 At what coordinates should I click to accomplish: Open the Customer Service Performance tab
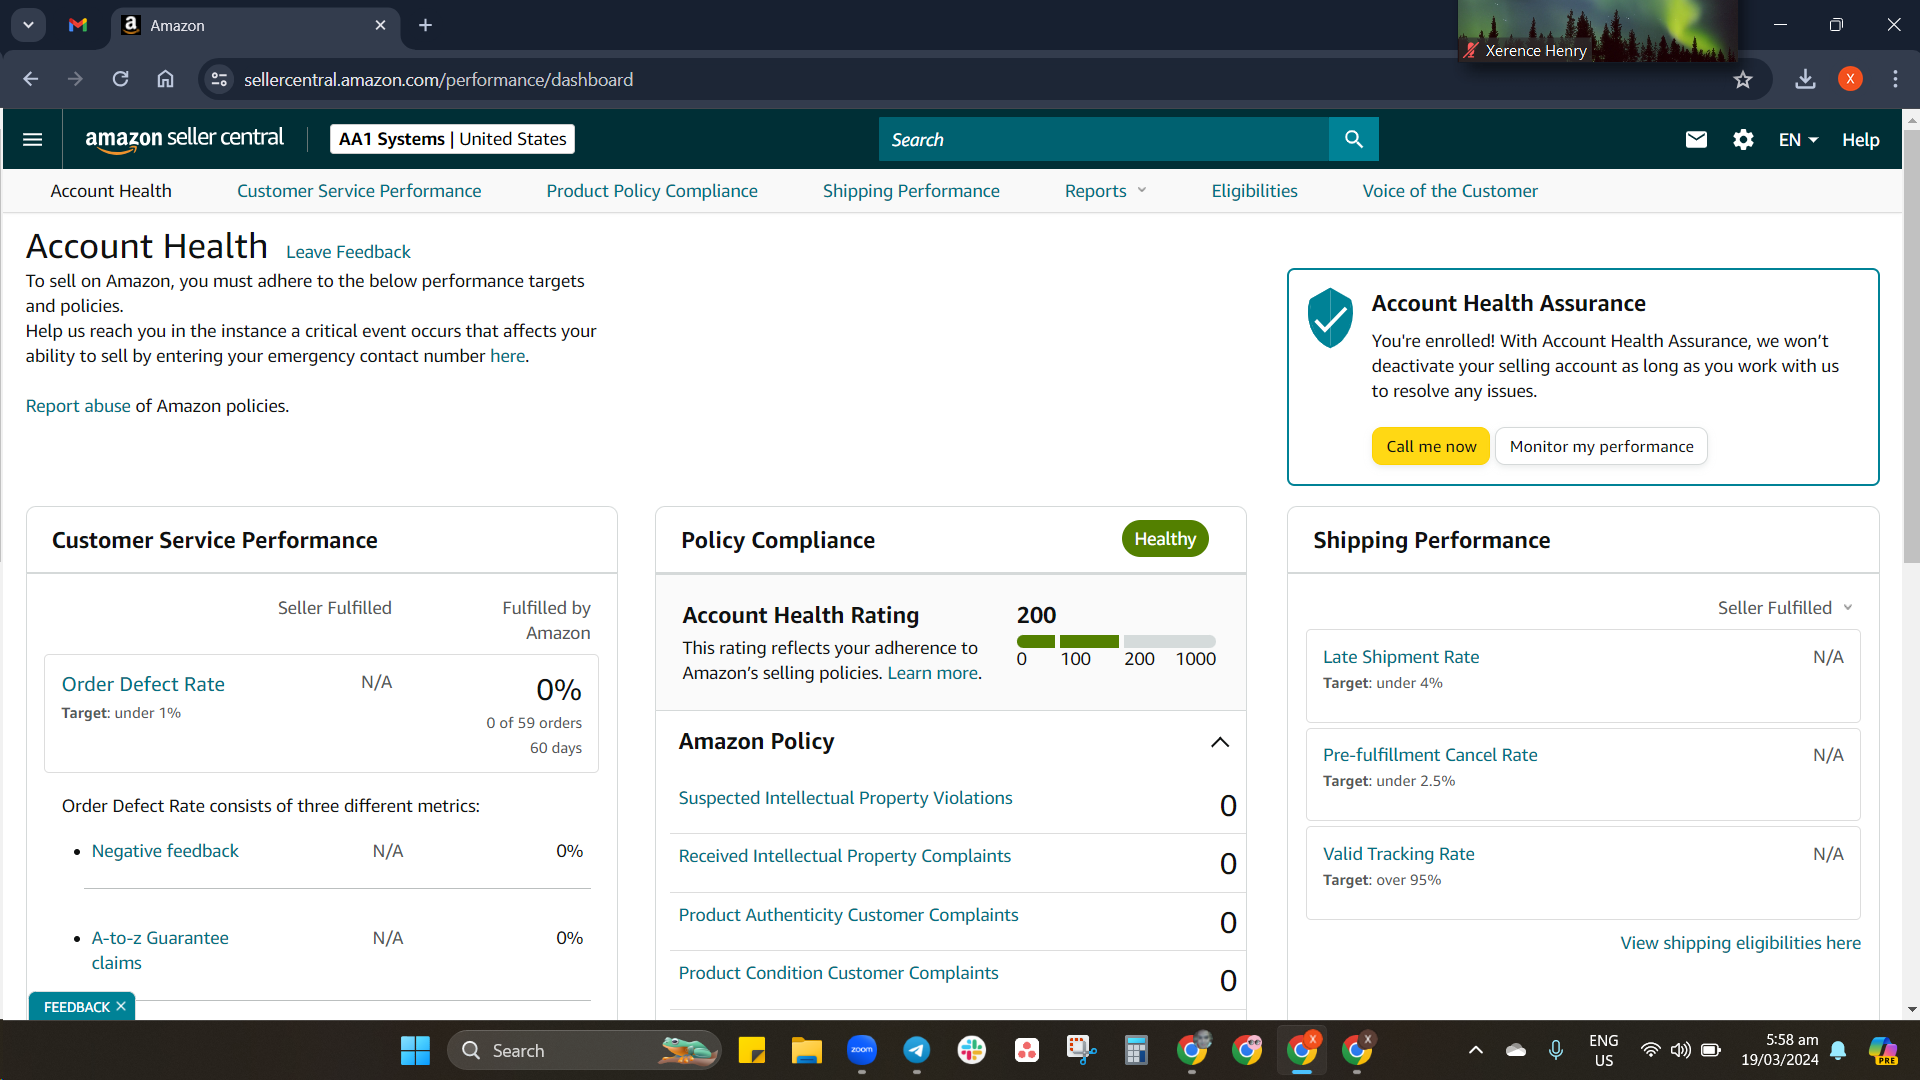(359, 191)
